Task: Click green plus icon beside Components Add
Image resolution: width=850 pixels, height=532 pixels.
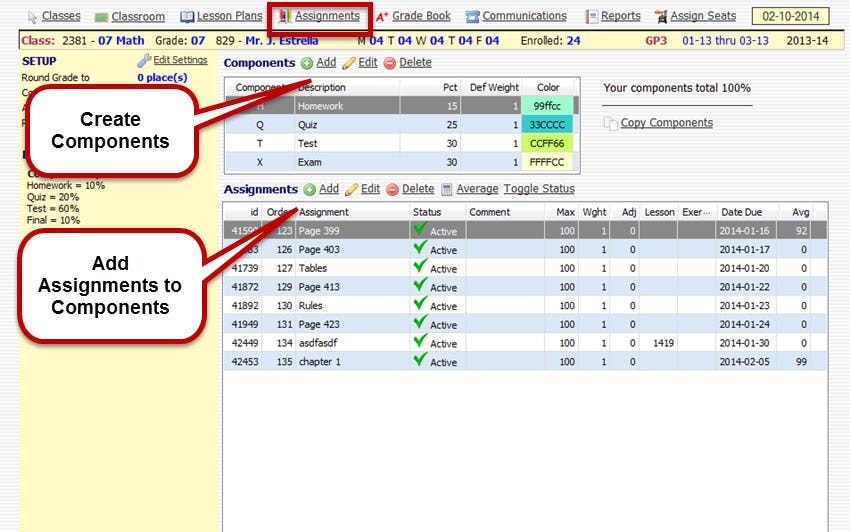Action: [x=307, y=63]
